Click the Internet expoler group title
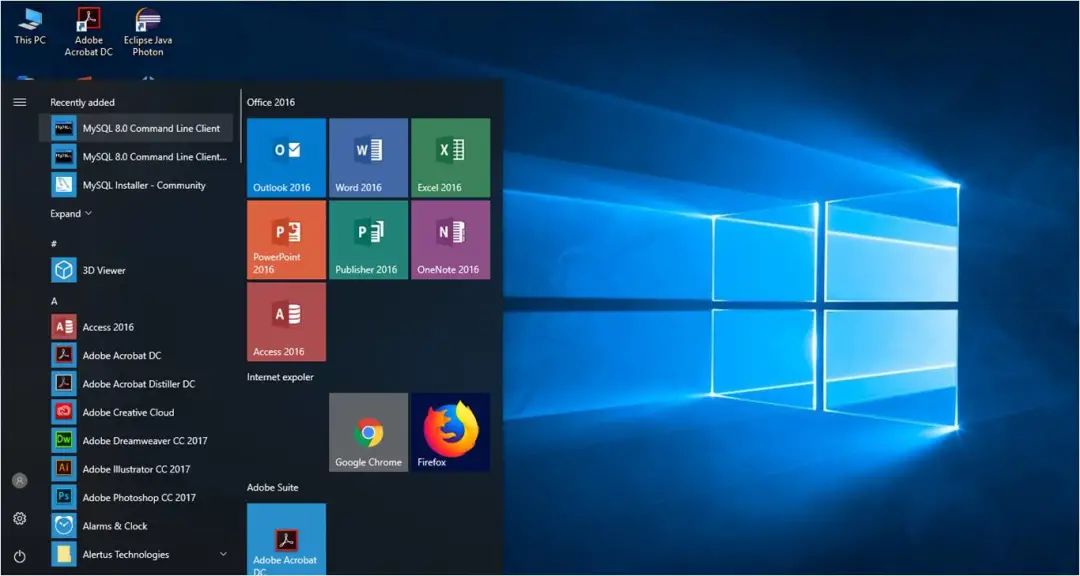This screenshot has height=576, width=1080. (280, 377)
